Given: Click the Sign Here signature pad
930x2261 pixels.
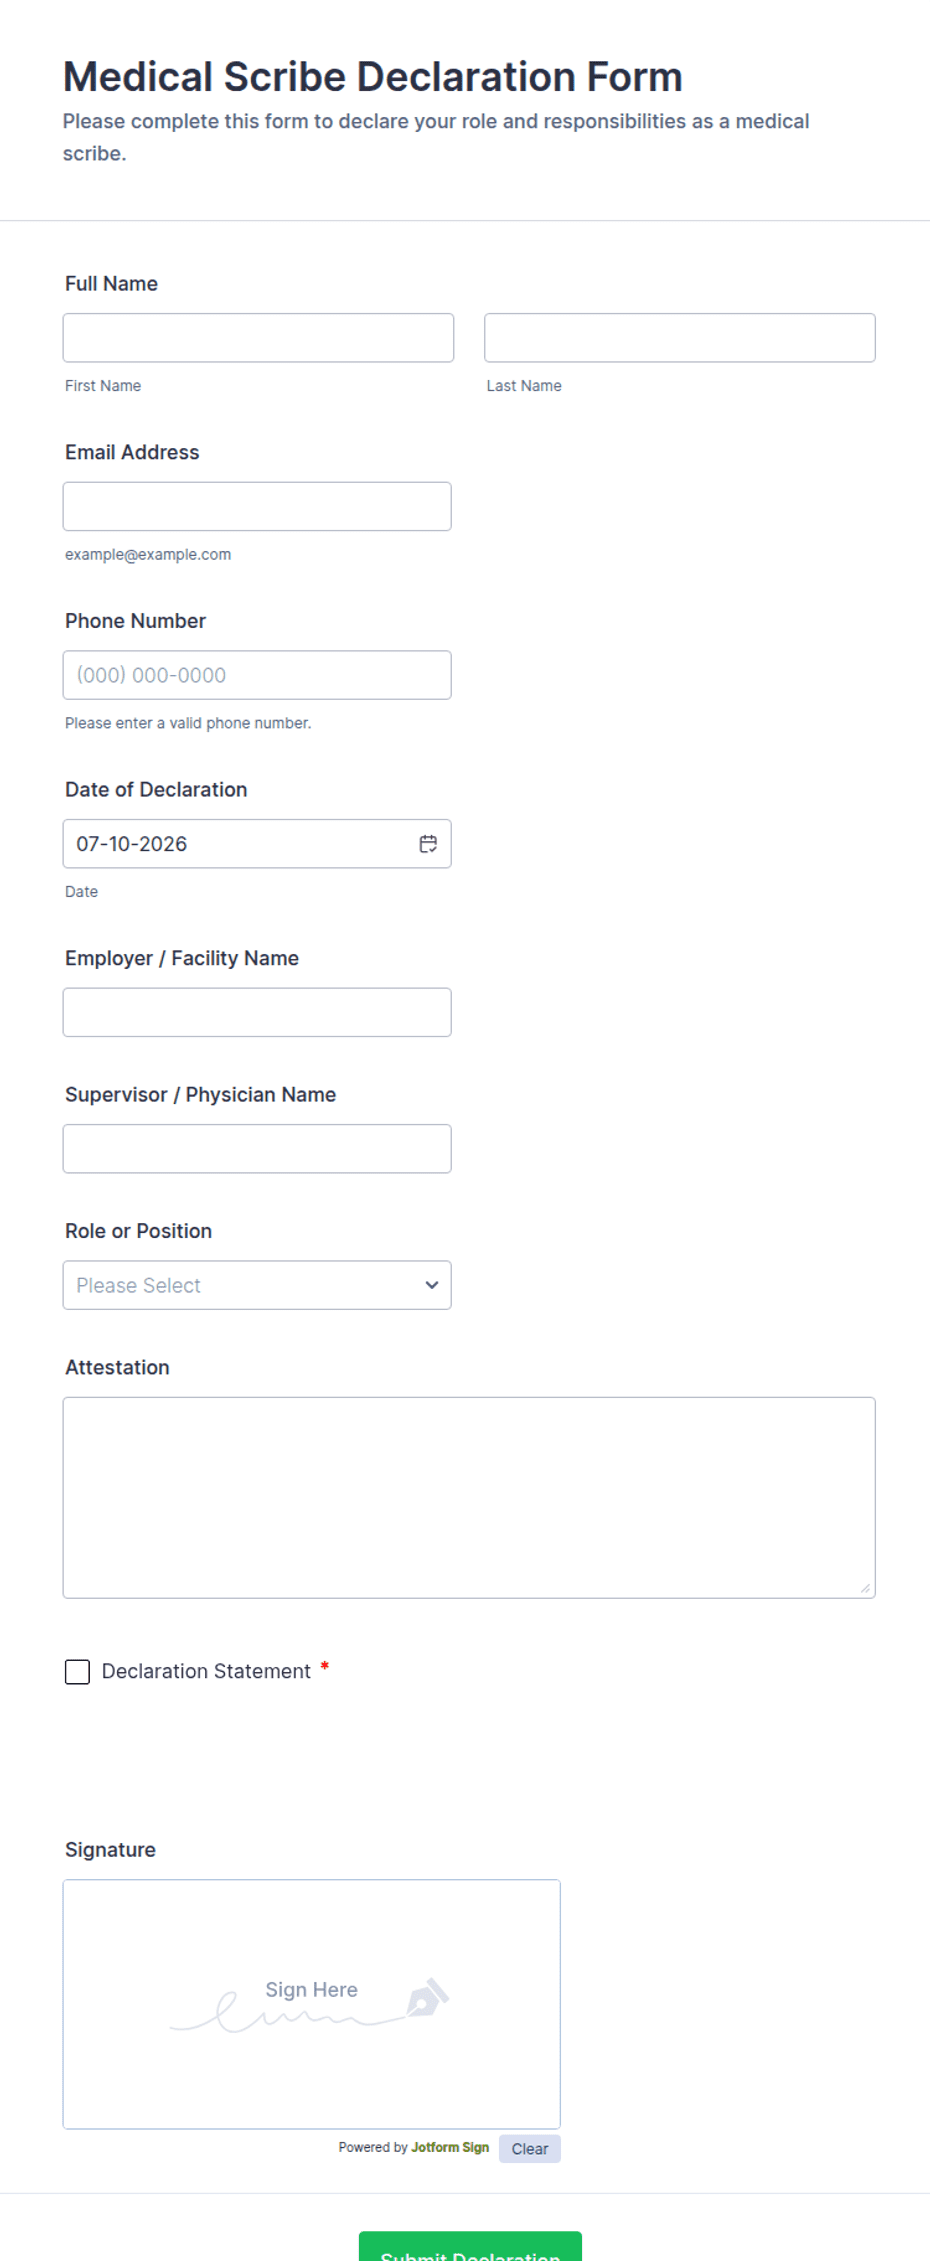Looking at the screenshot, I should click(x=312, y=2004).
